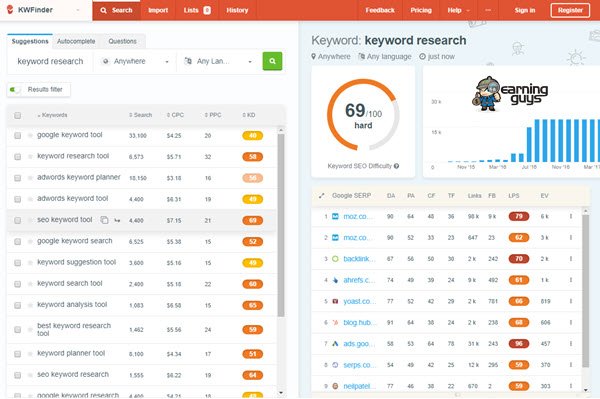Click the Register button
The height and width of the screenshot is (399, 600).
(570, 10)
